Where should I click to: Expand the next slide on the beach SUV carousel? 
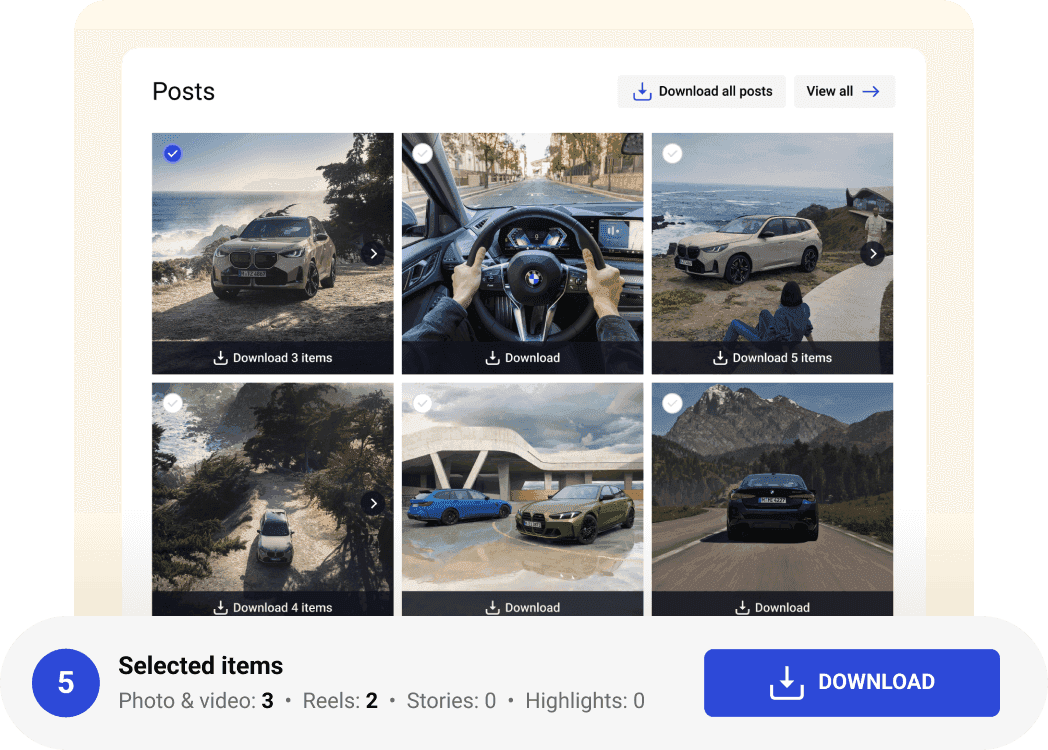(374, 253)
